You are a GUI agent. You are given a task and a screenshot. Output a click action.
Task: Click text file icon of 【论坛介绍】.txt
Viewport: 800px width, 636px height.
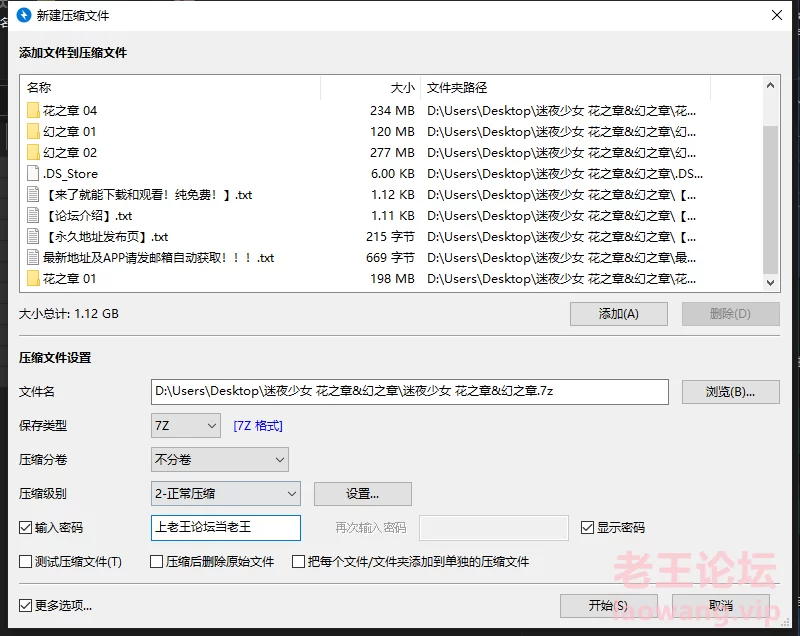(33, 215)
